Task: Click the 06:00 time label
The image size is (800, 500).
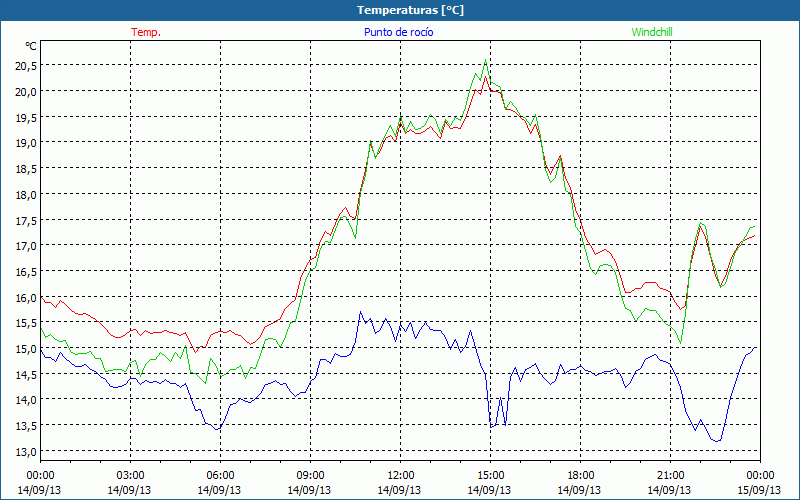Action: coord(220,476)
